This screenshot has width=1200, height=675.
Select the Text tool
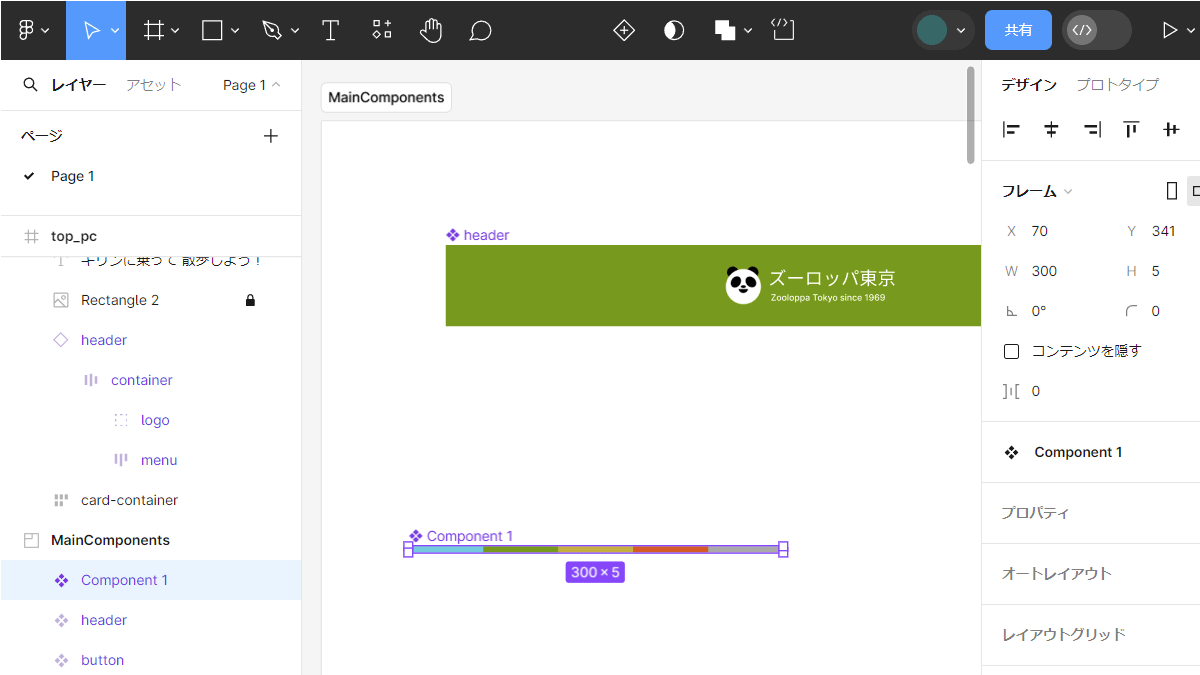point(331,30)
